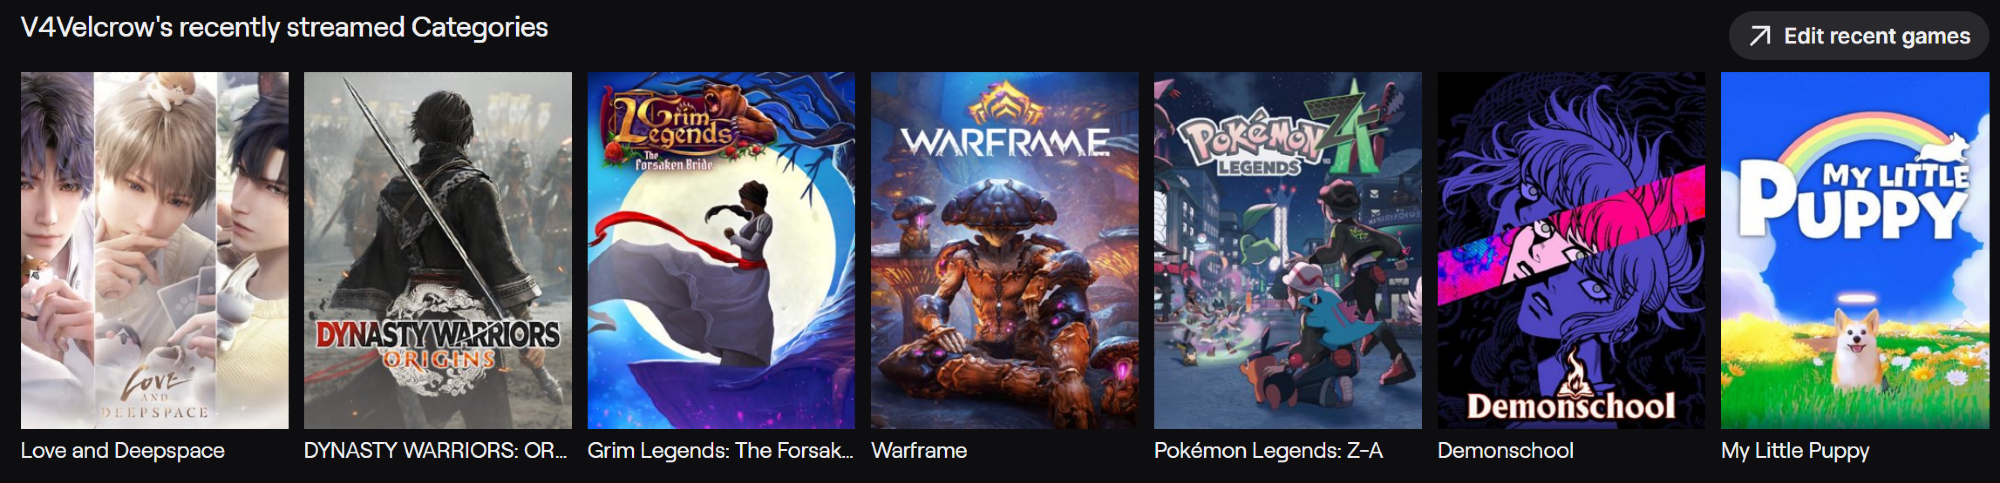
Task: Open the DYNASTY WARRIORS: OR... title link
Action: point(435,451)
